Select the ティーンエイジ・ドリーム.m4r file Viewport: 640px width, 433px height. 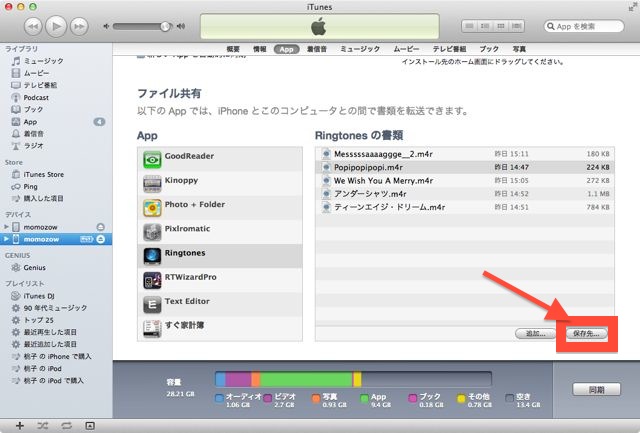465,207
